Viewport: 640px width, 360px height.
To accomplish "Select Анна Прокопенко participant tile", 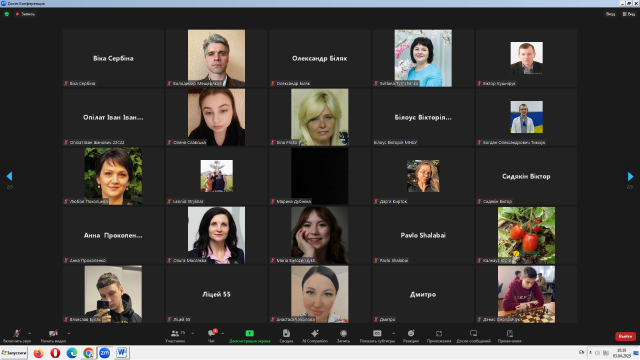I will click(113, 235).
